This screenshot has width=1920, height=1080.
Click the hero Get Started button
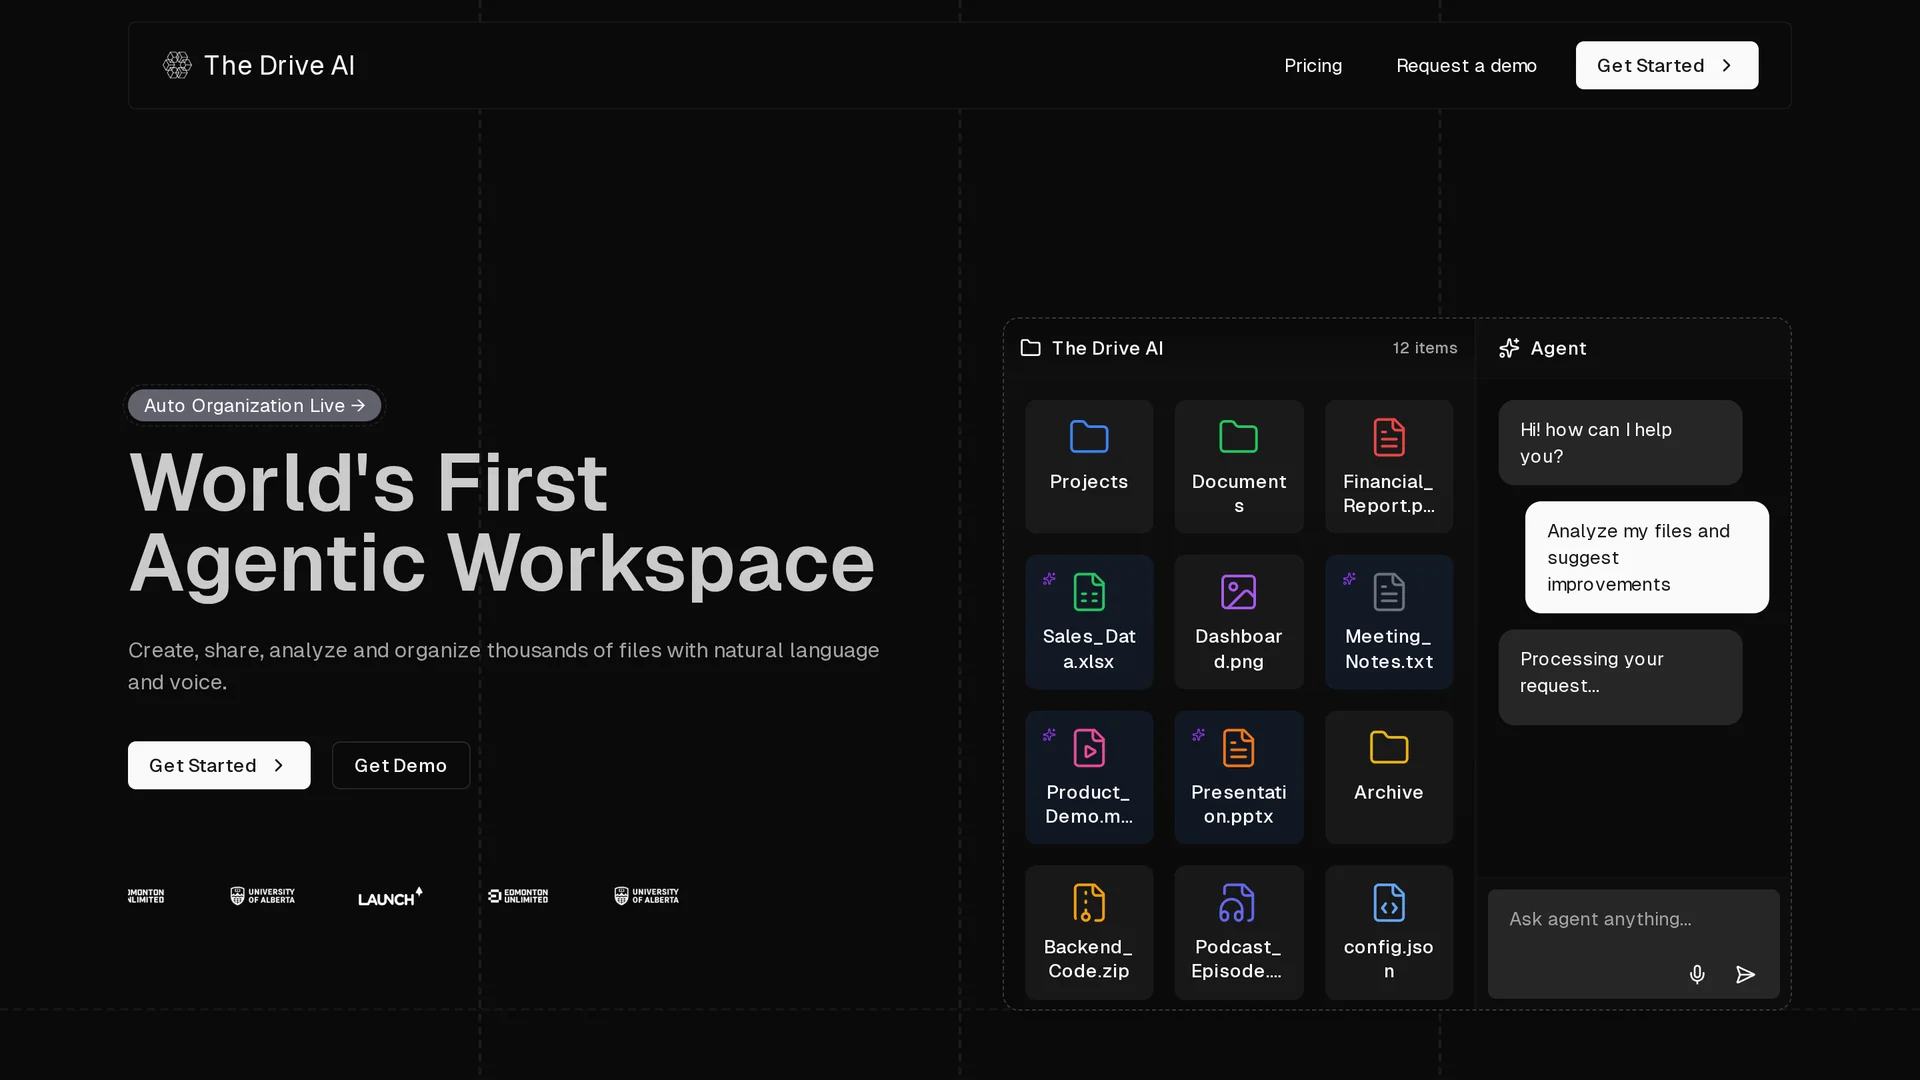tap(219, 765)
